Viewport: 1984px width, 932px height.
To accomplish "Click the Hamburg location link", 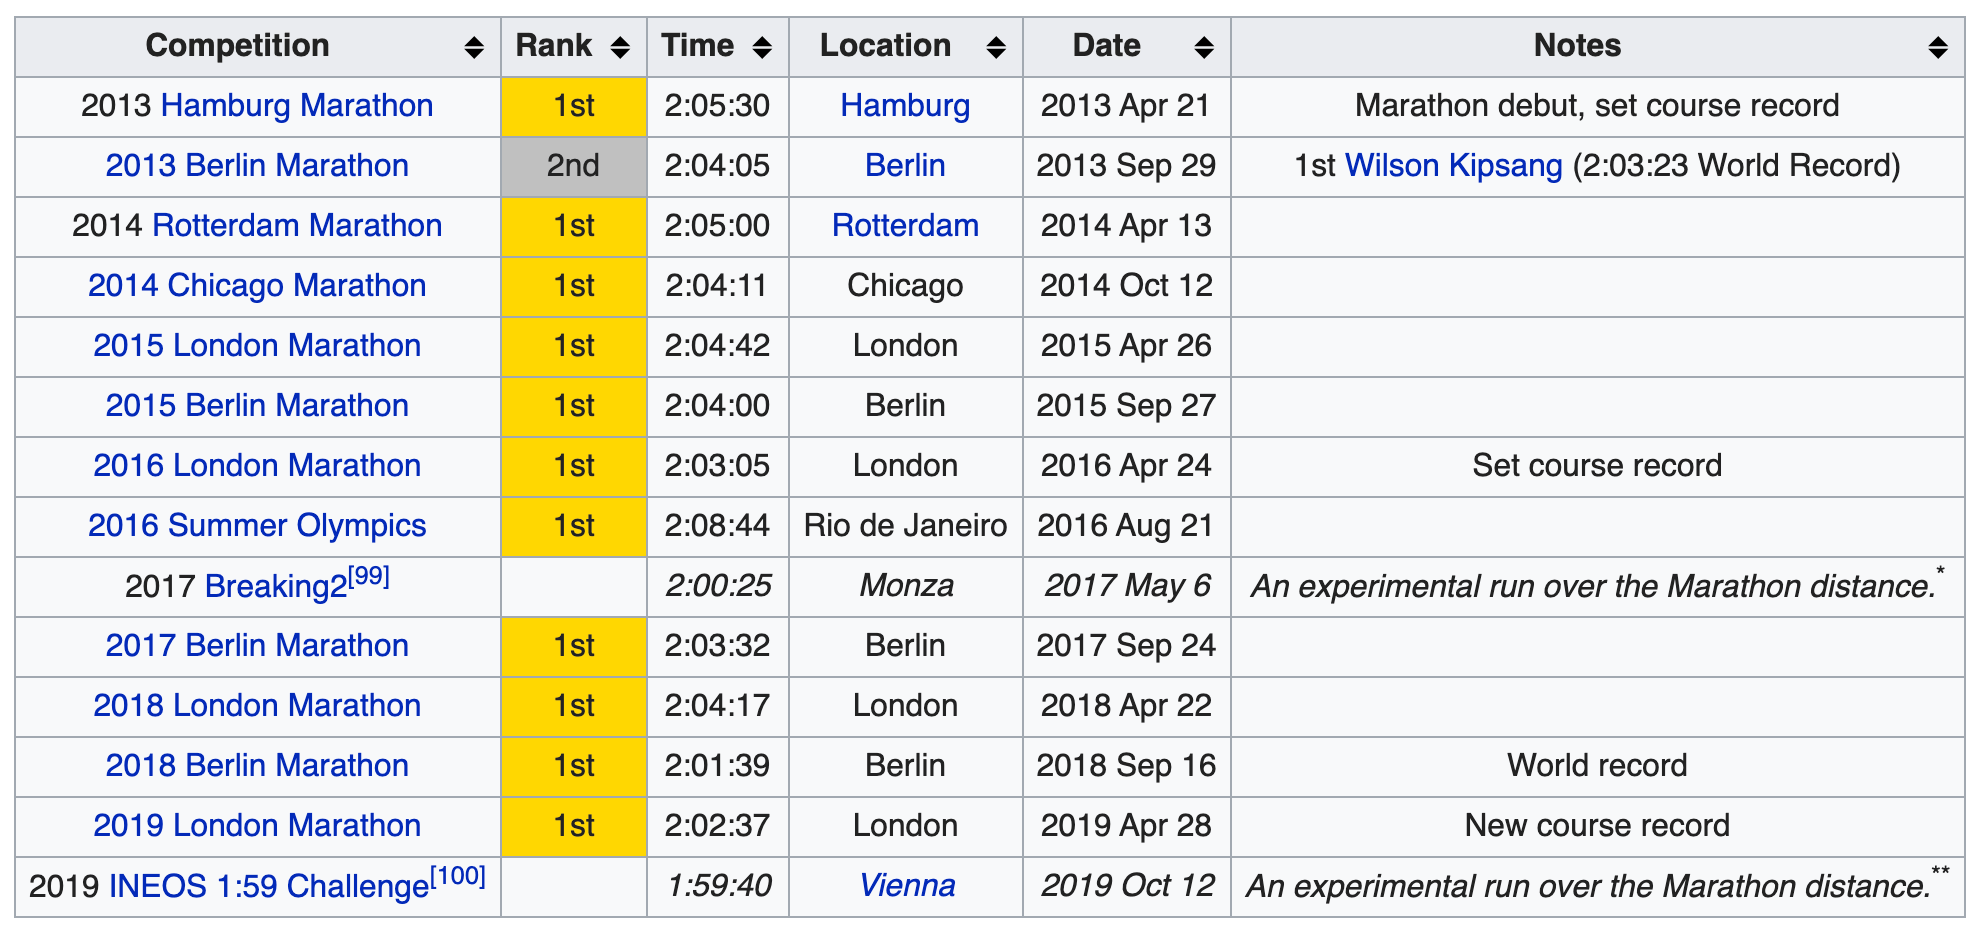I will [x=905, y=106].
